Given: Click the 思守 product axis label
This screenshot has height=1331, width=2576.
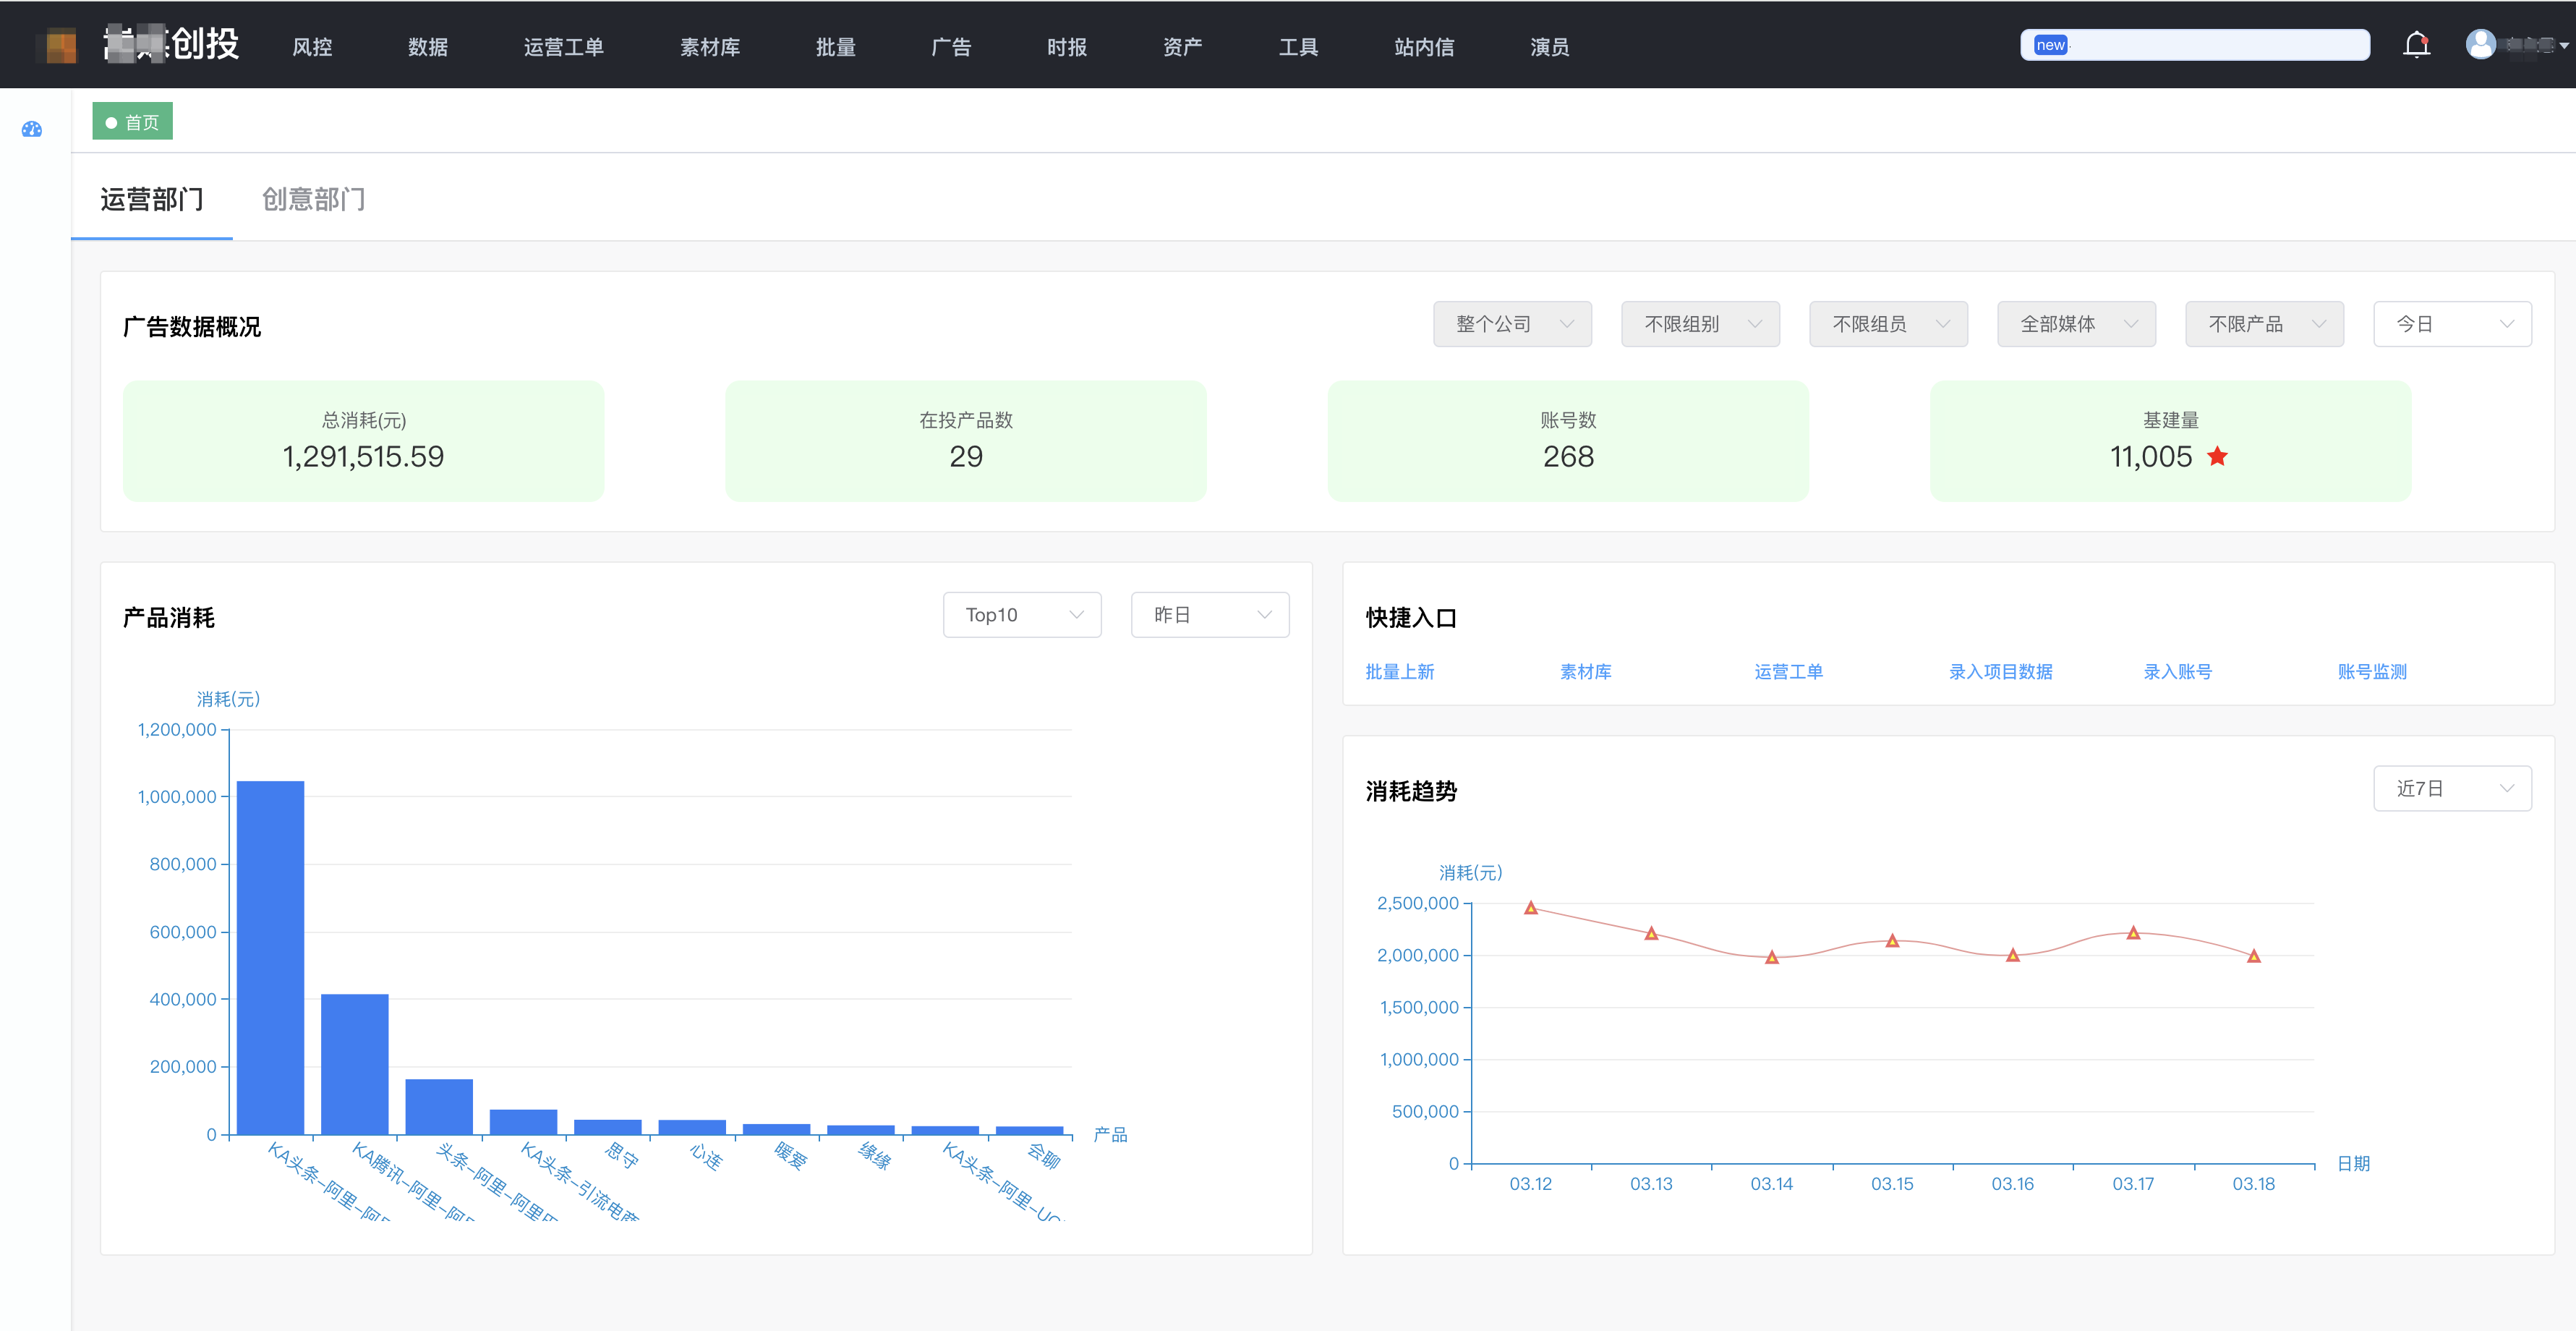Looking at the screenshot, I should (622, 1156).
